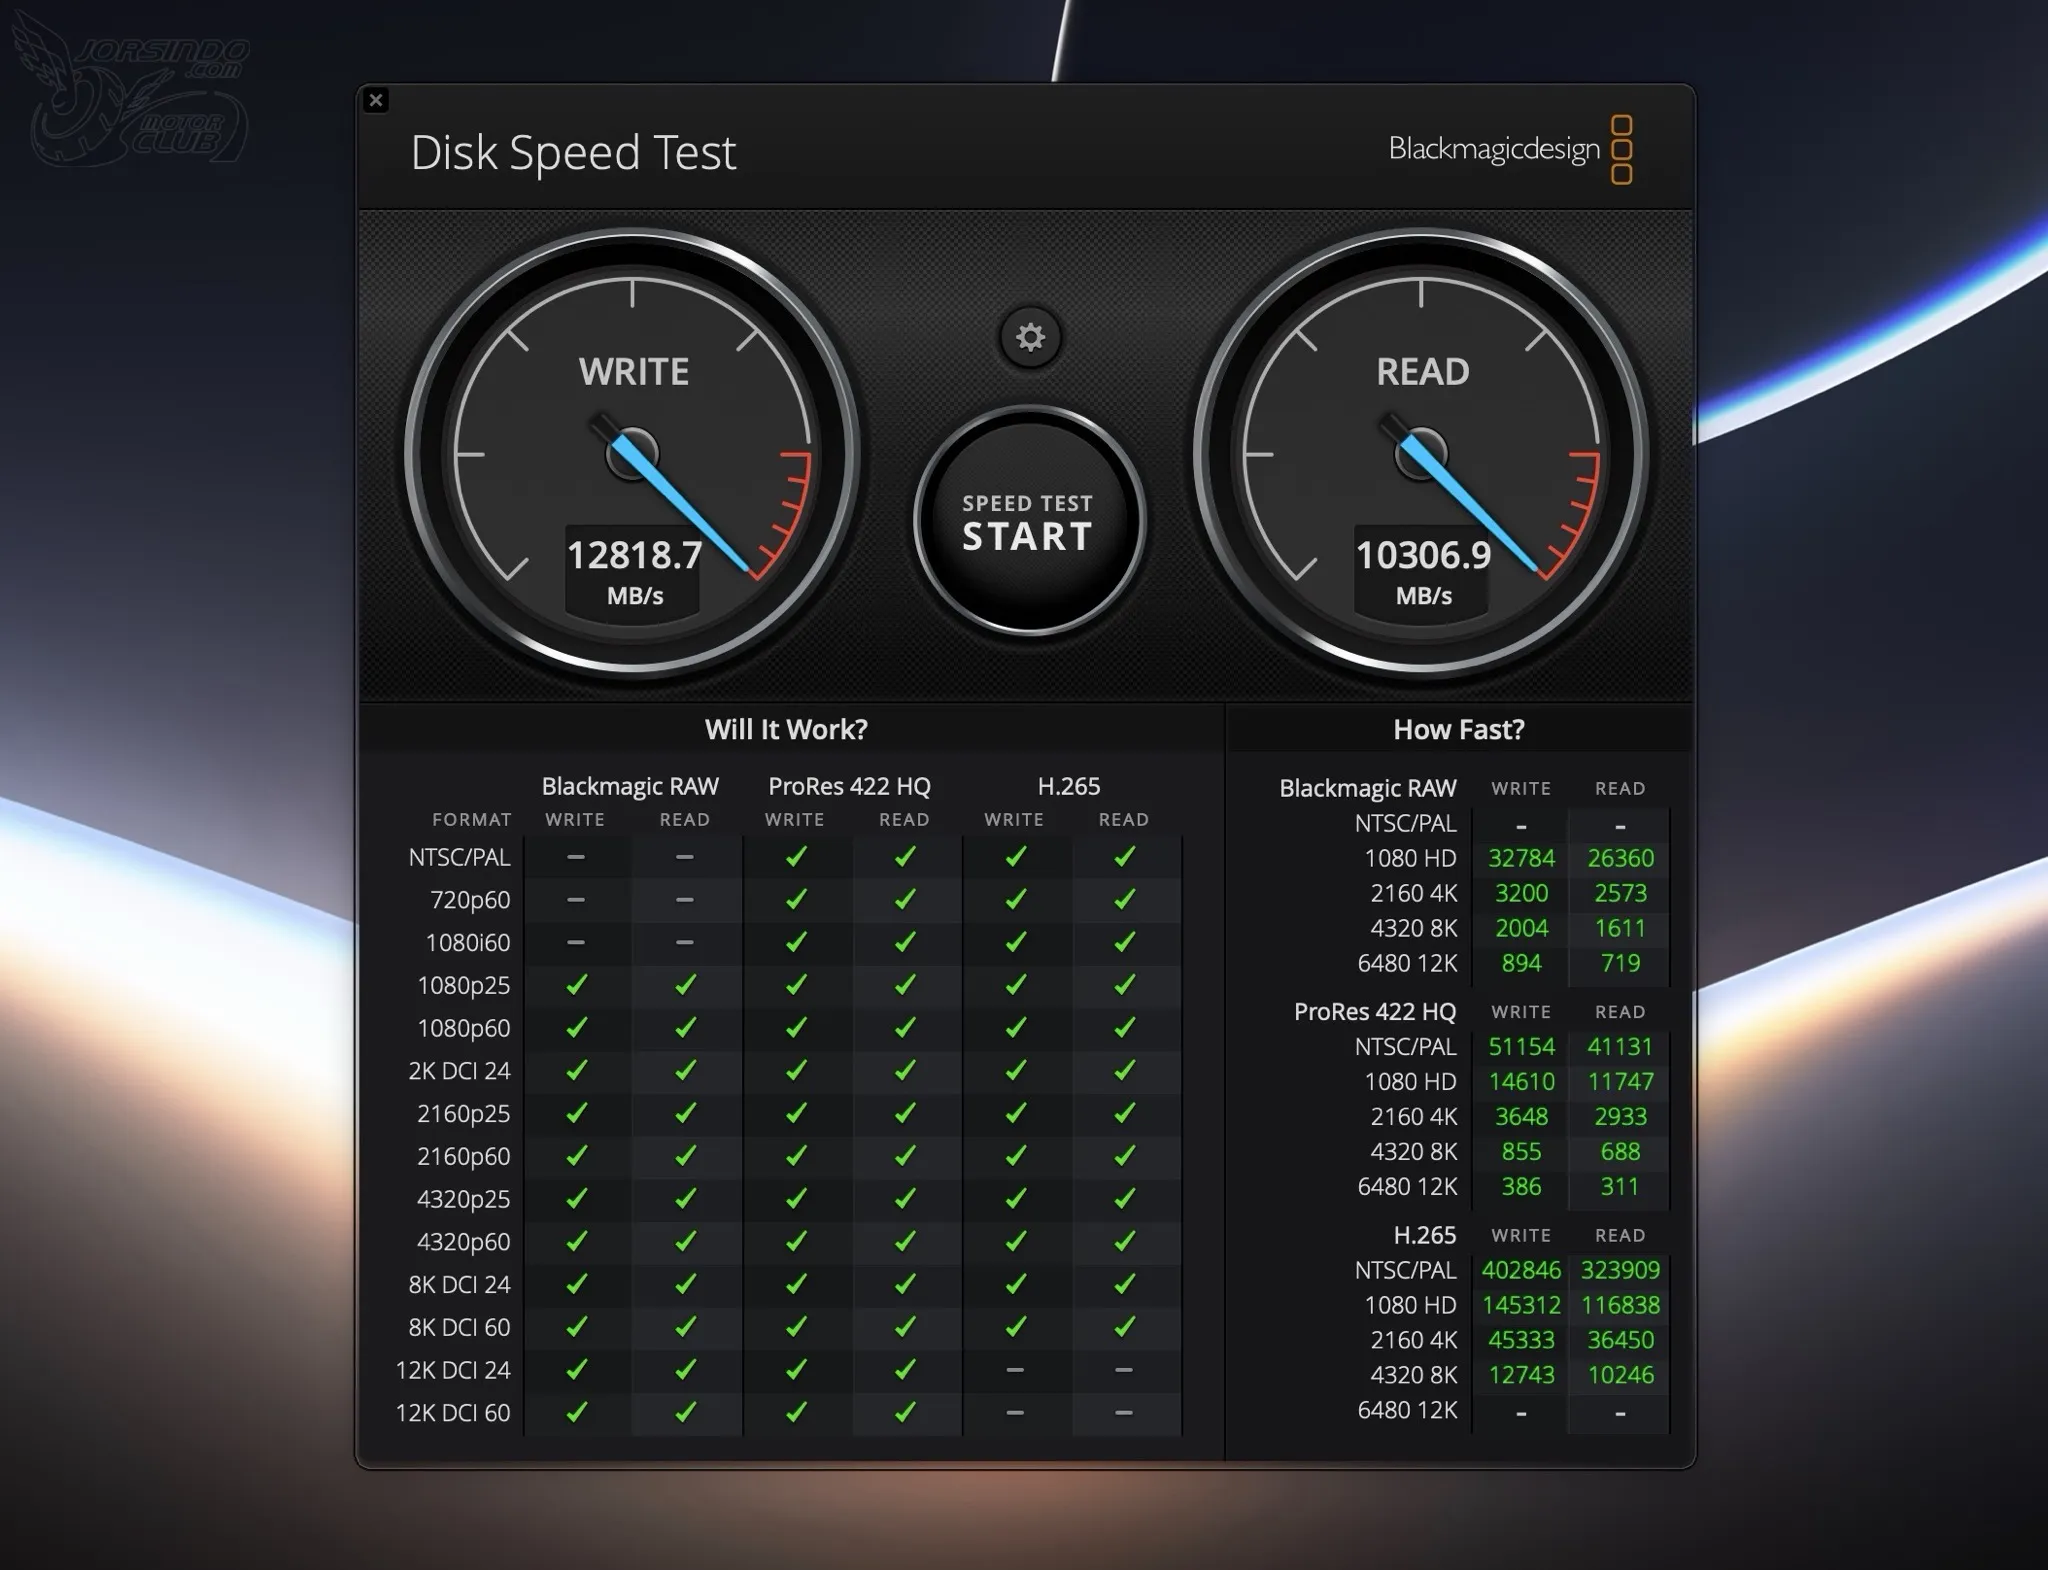Click the READ speed gauge
This screenshot has width=2048, height=1570.
pyautogui.click(x=1421, y=454)
